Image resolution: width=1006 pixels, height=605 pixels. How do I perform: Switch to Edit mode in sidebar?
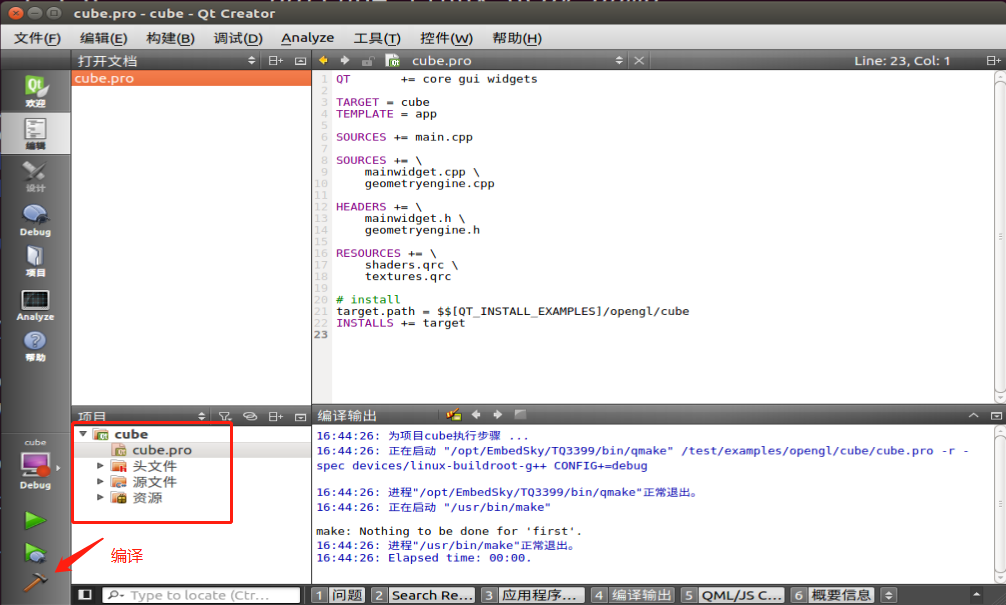tap(35, 133)
